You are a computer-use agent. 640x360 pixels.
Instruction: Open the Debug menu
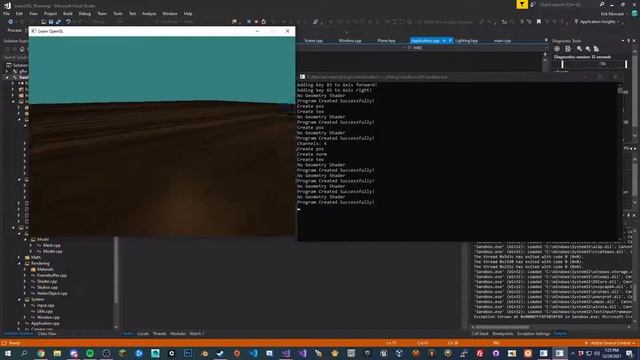pos(84,13)
